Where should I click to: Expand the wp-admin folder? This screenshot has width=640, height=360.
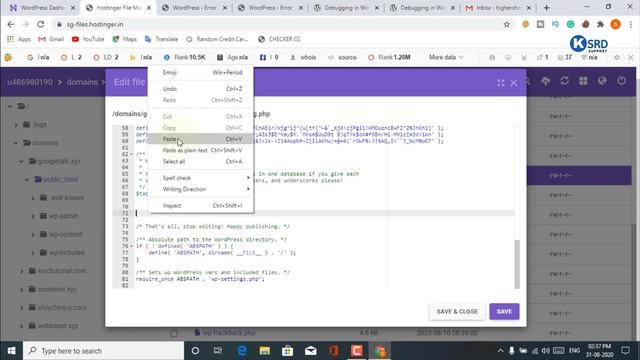click(33, 216)
